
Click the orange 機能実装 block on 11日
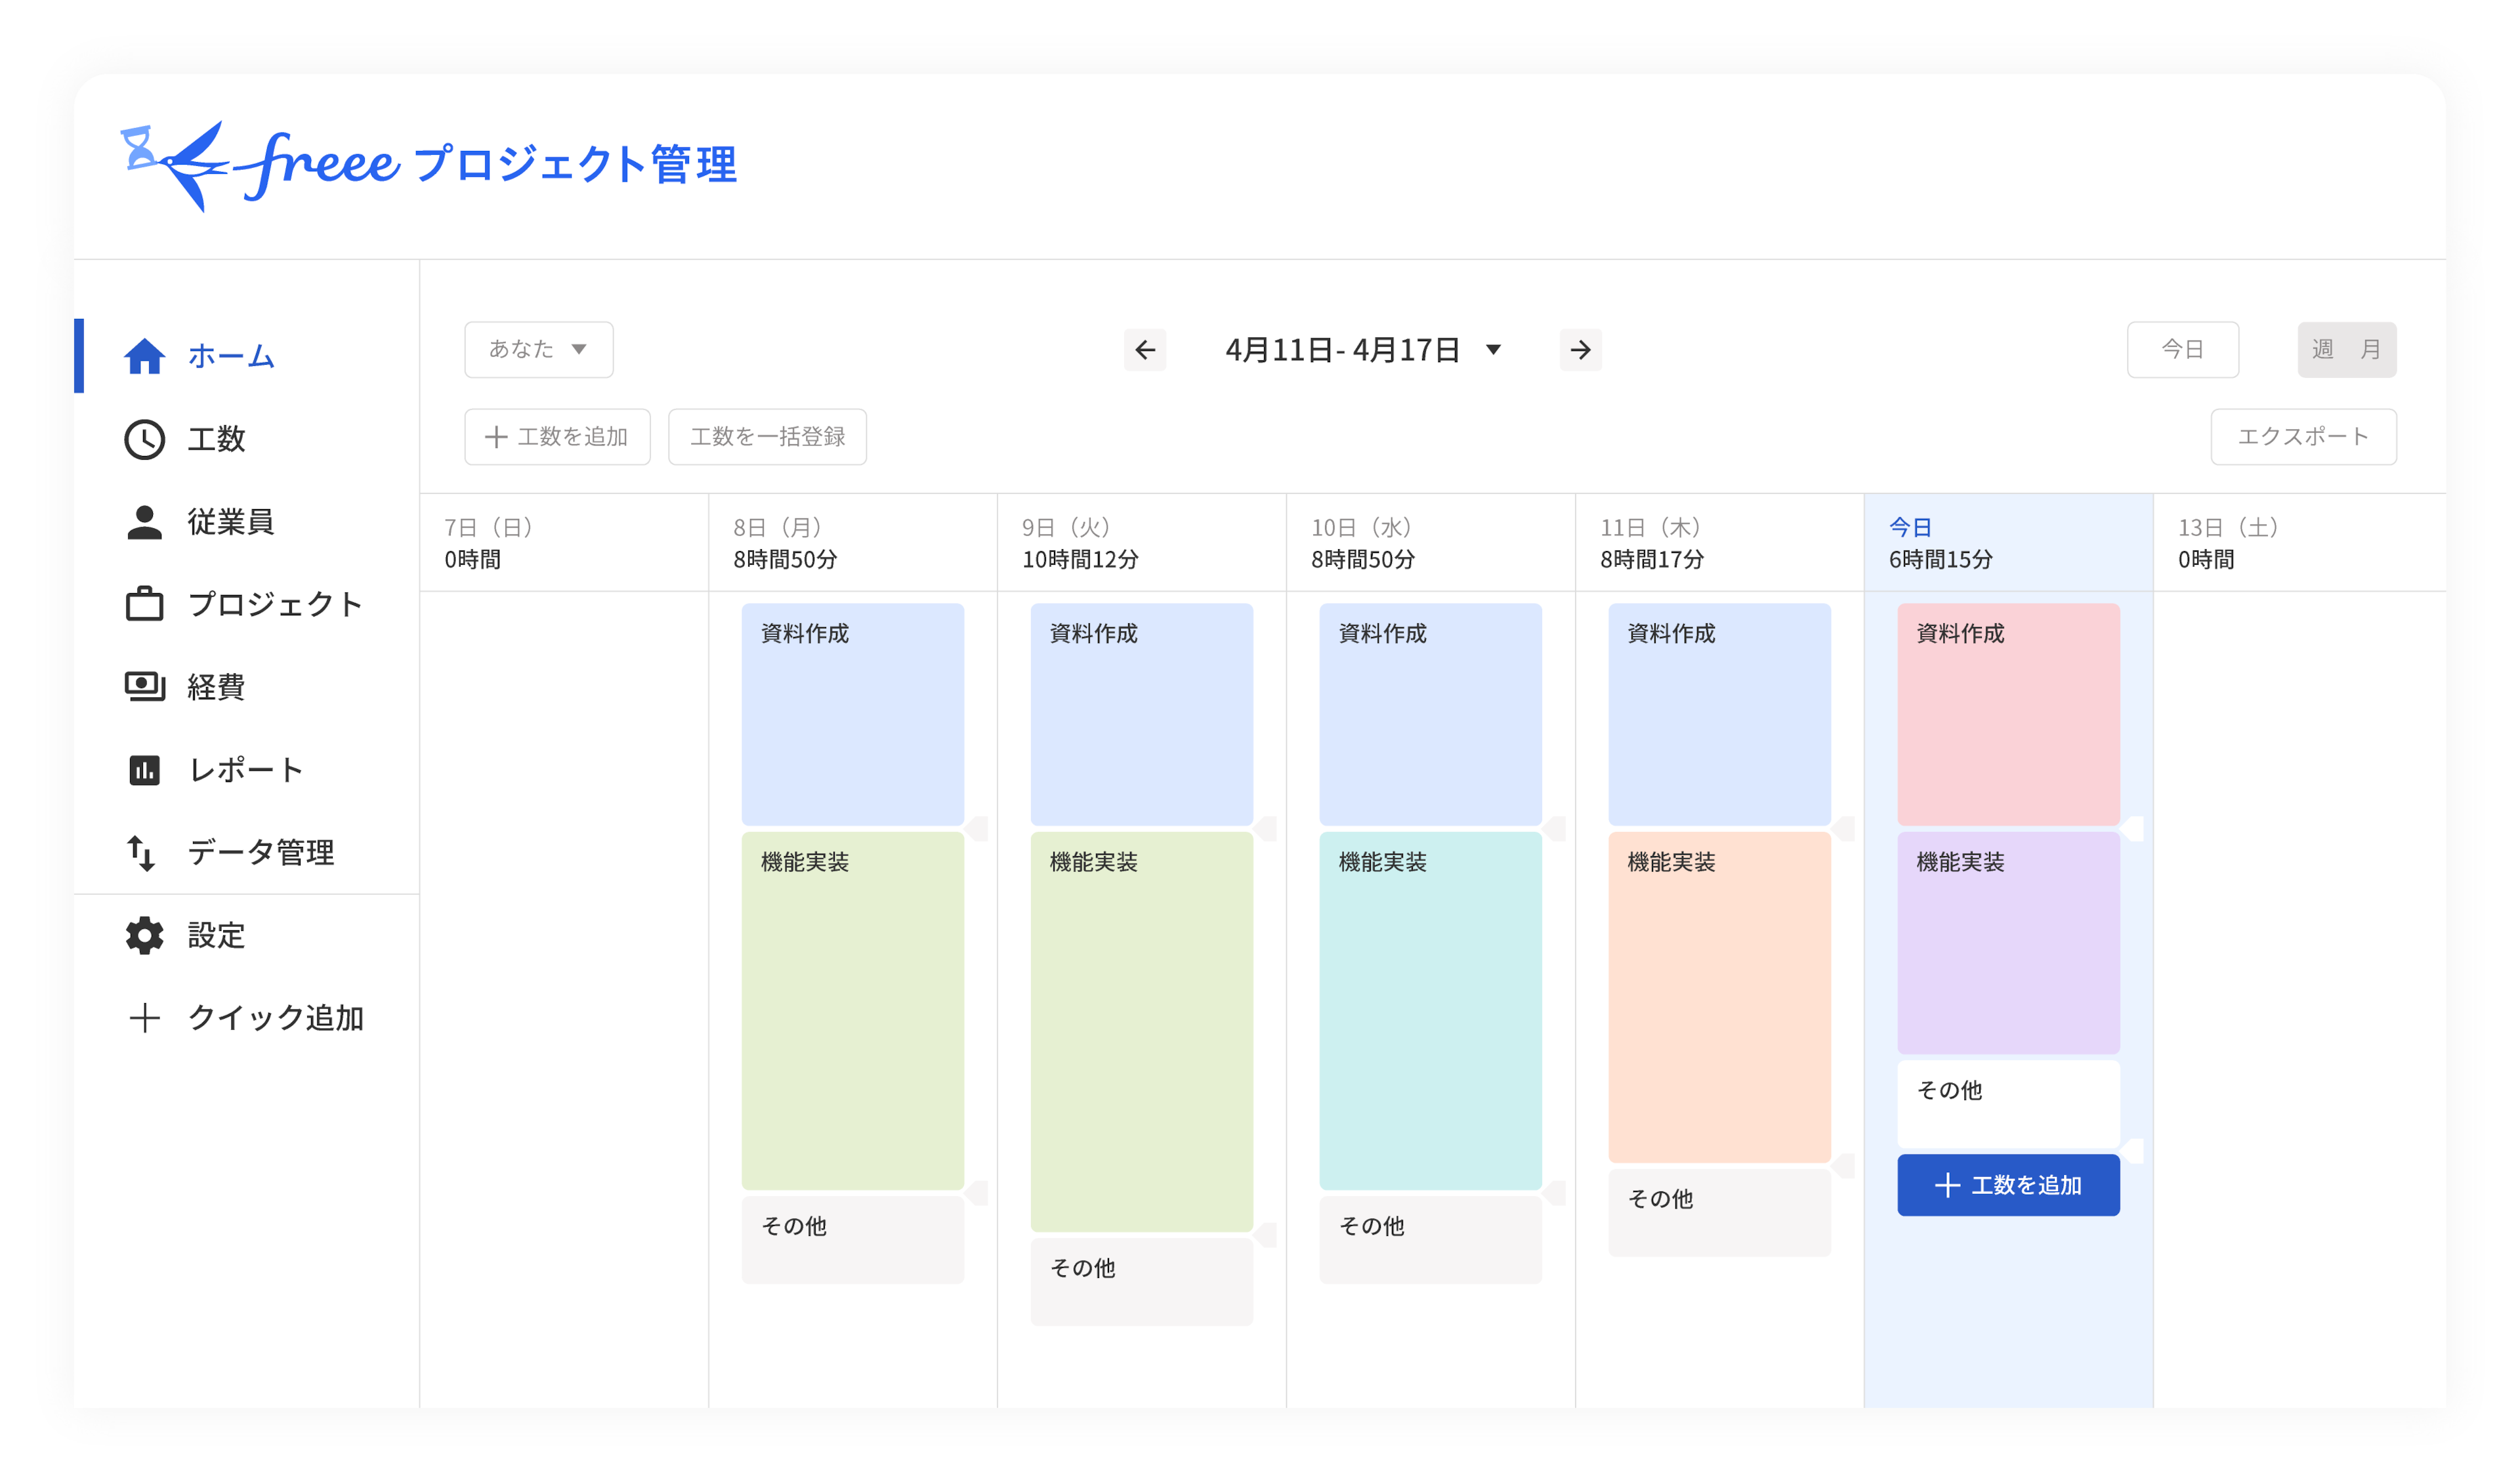point(1719,996)
